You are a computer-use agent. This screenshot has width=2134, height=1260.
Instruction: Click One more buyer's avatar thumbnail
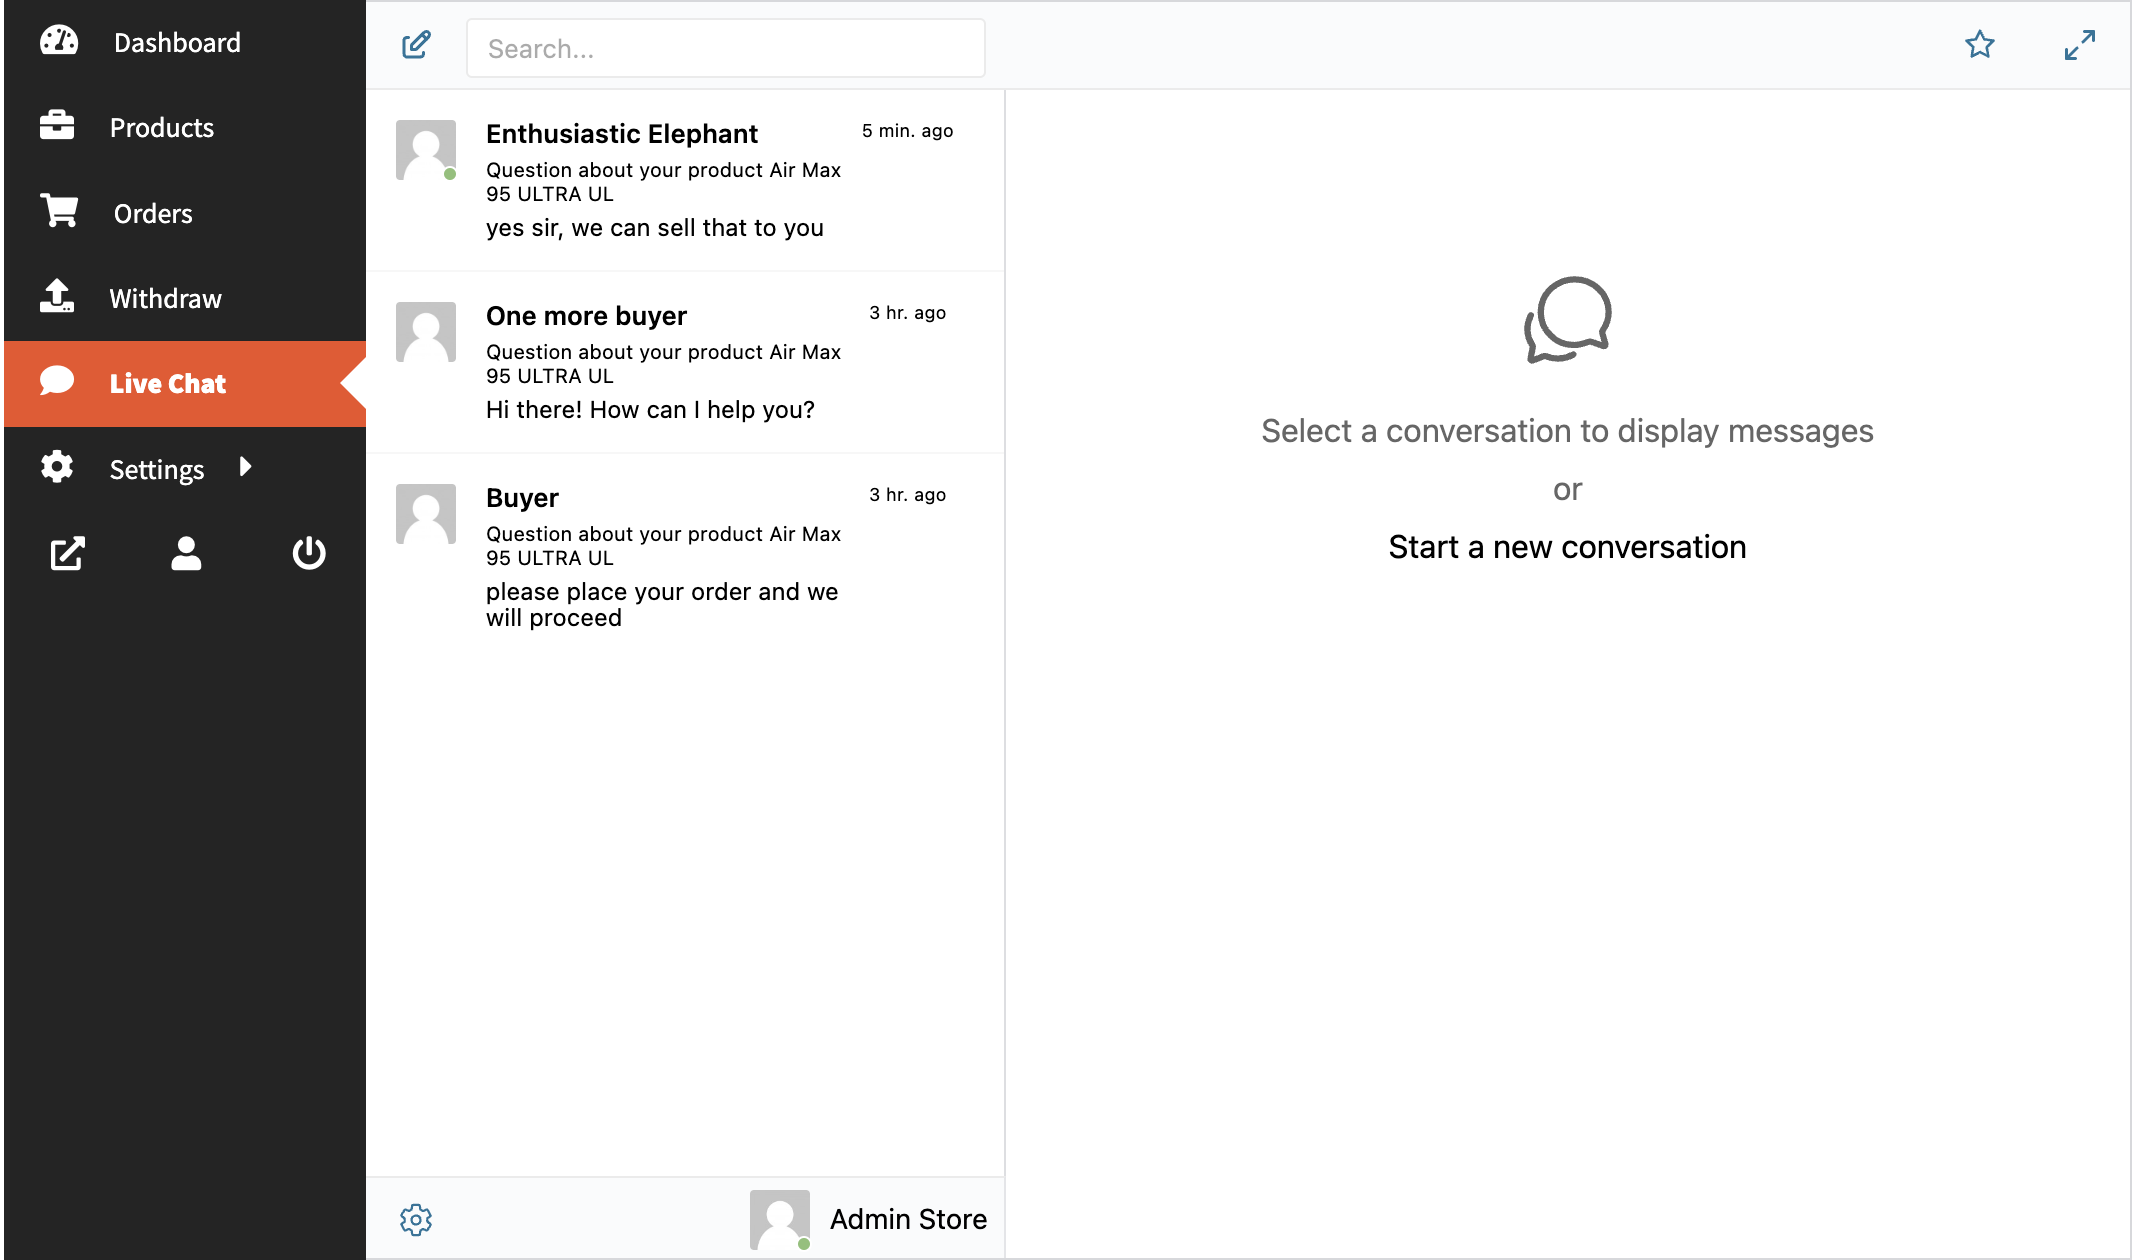[x=426, y=332]
